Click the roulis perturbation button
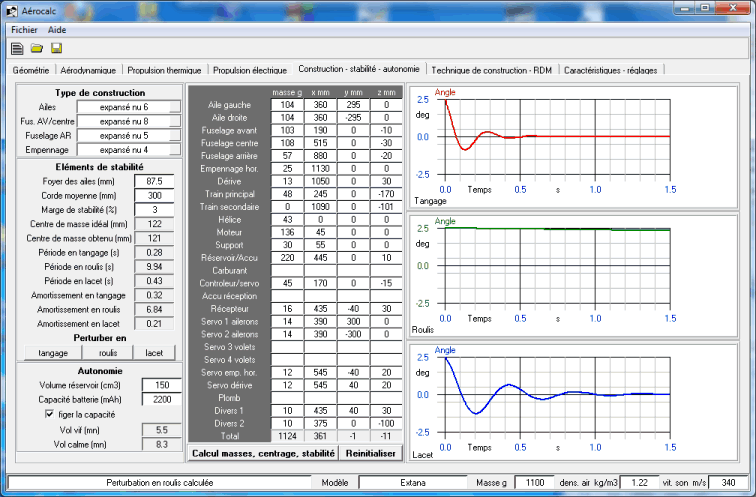This screenshot has height=497, width=756. pyautogui.click(x=108, y=353)
